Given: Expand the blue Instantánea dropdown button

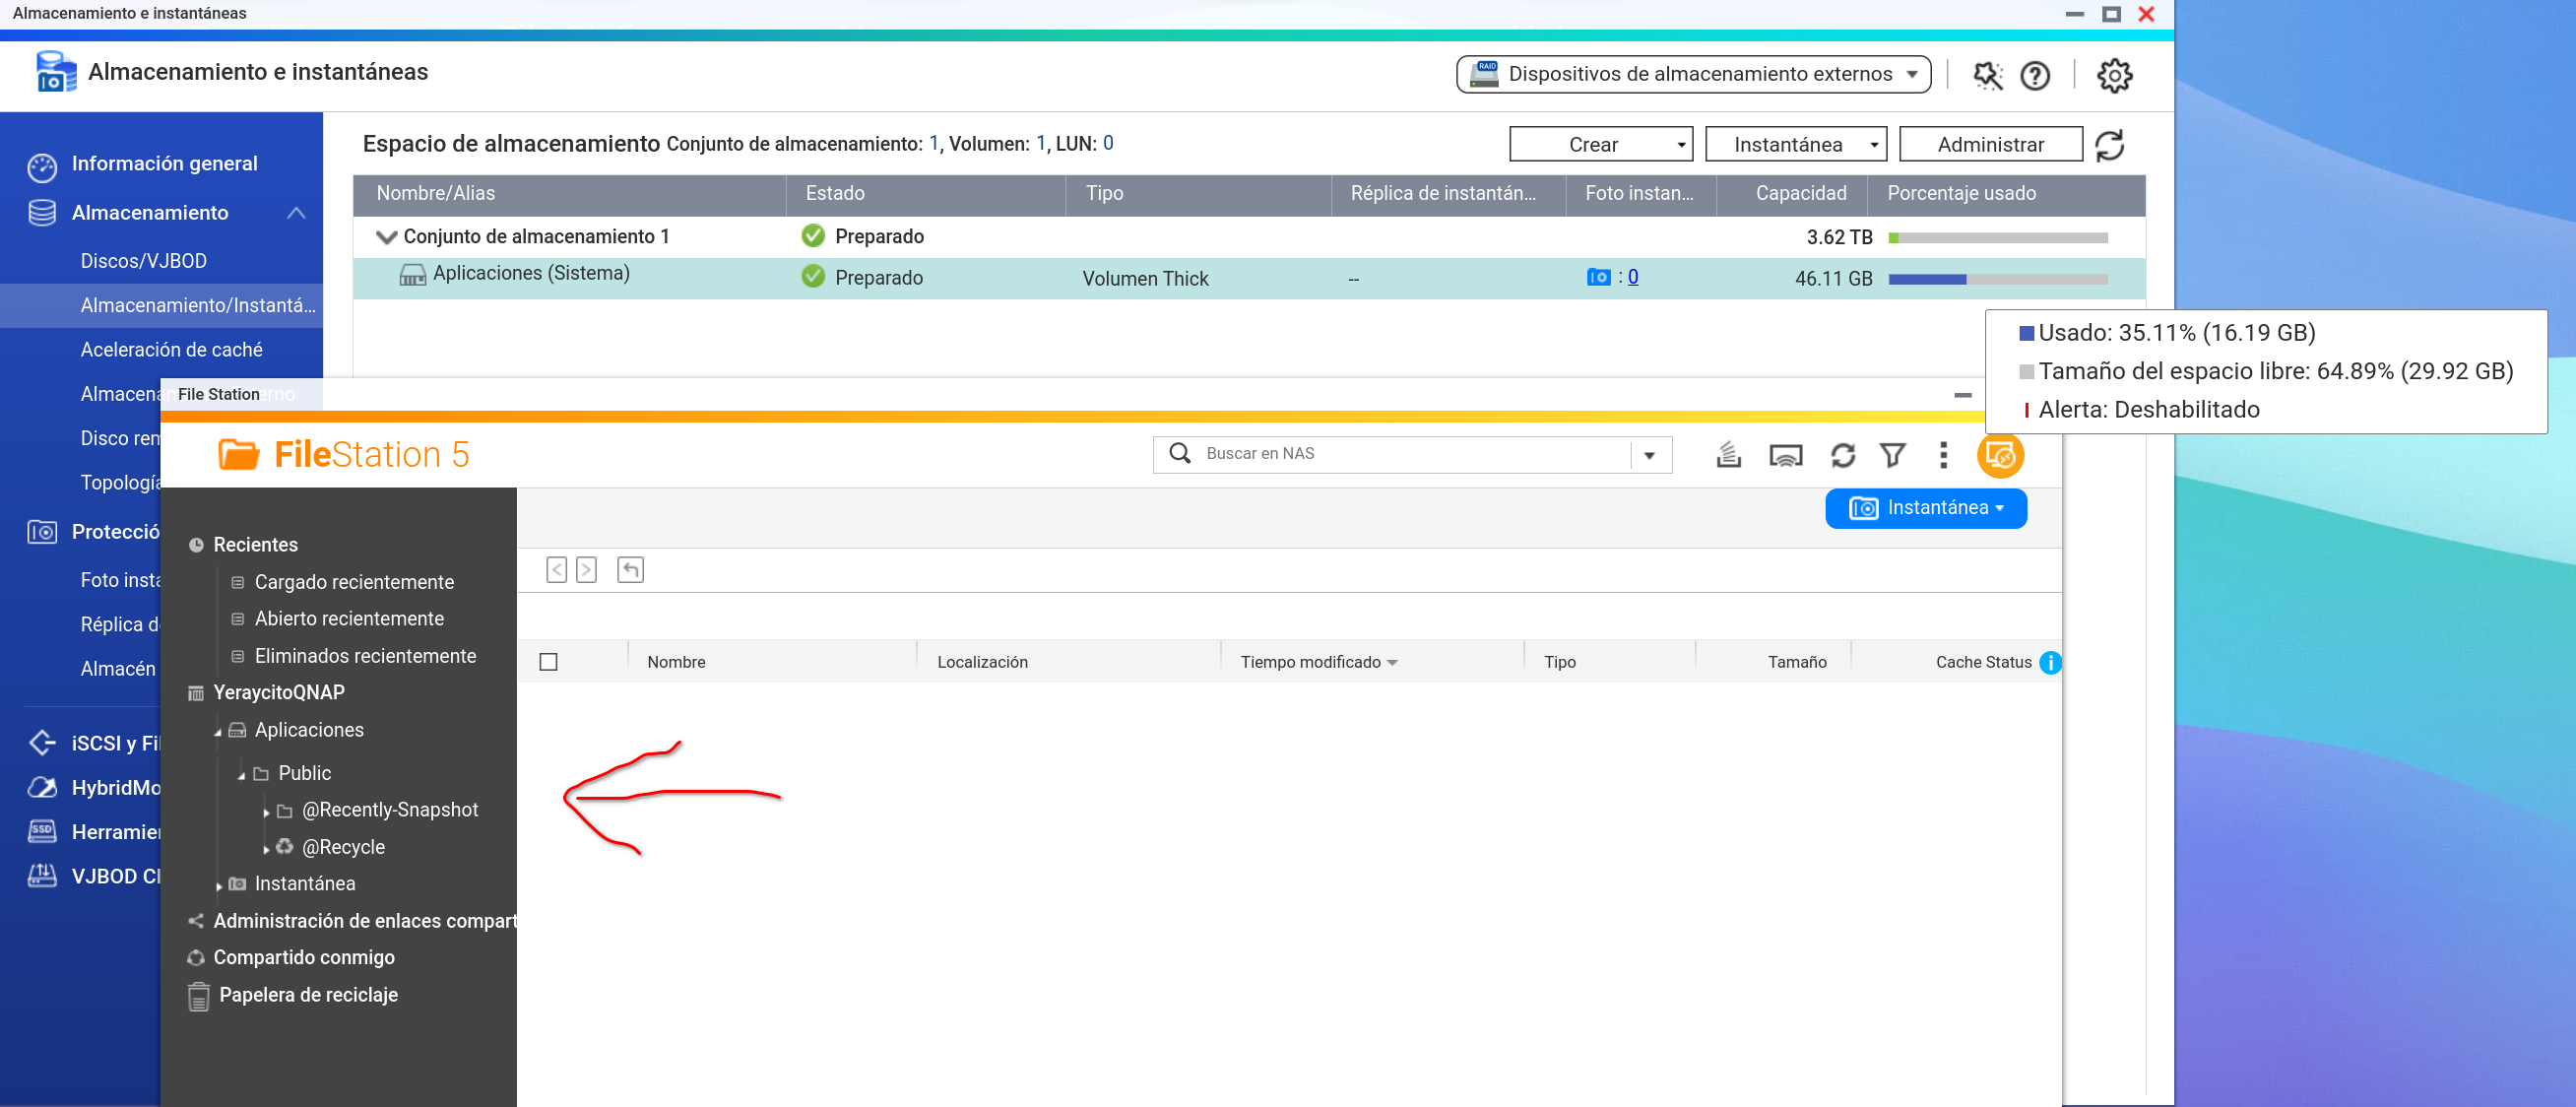Looking at the screenshot, I should 1925,508.
